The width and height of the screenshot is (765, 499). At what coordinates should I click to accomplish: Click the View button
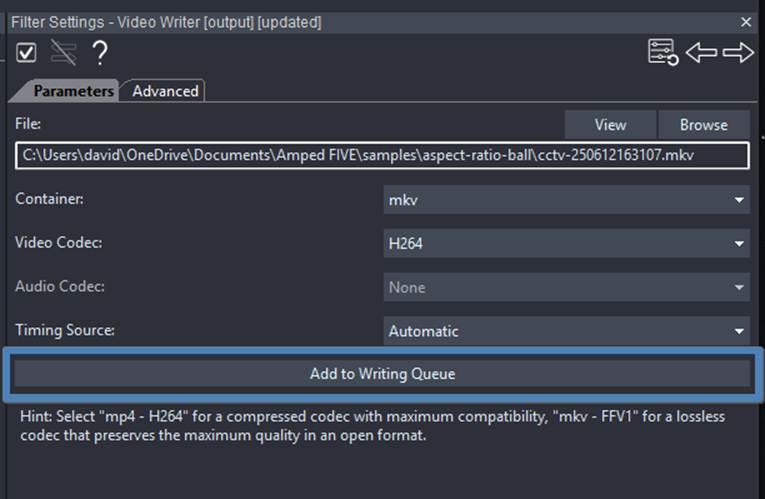click(610, 125)
